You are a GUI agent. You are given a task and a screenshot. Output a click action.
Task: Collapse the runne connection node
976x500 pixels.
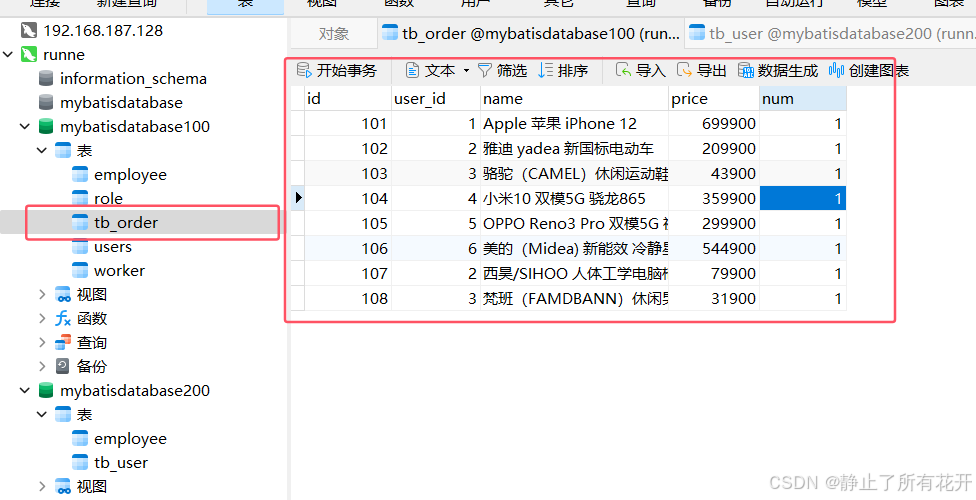[x=8, y=55]
